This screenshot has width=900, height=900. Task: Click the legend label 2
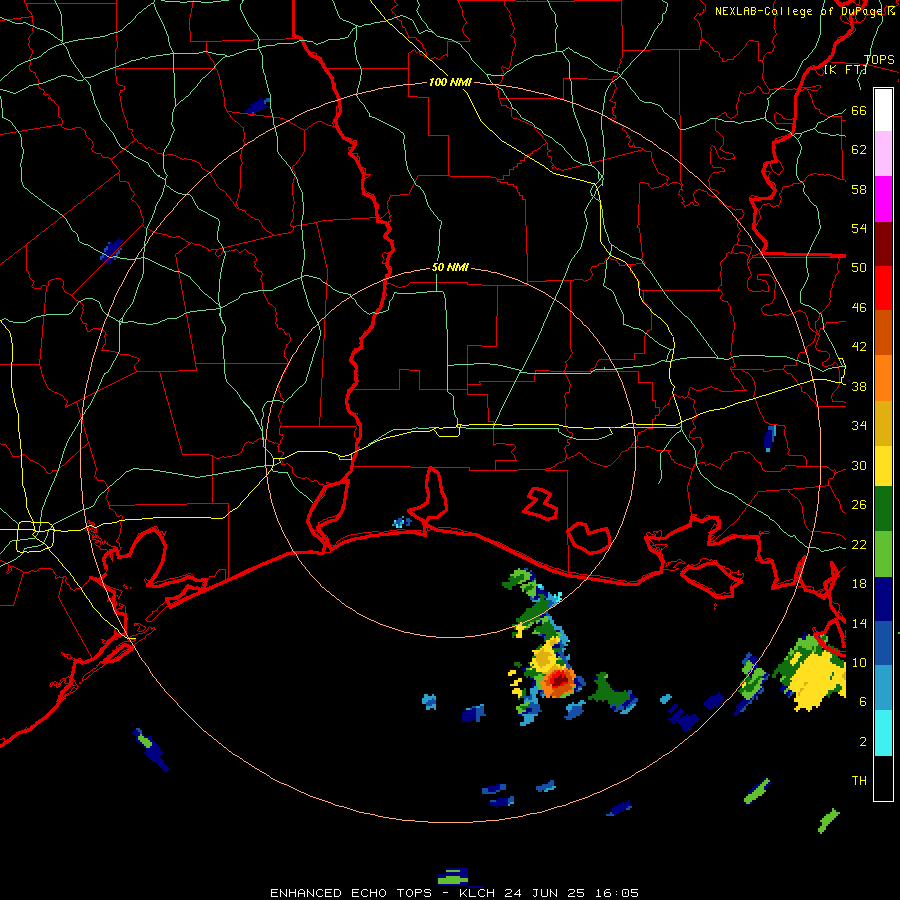pos(863,741)
